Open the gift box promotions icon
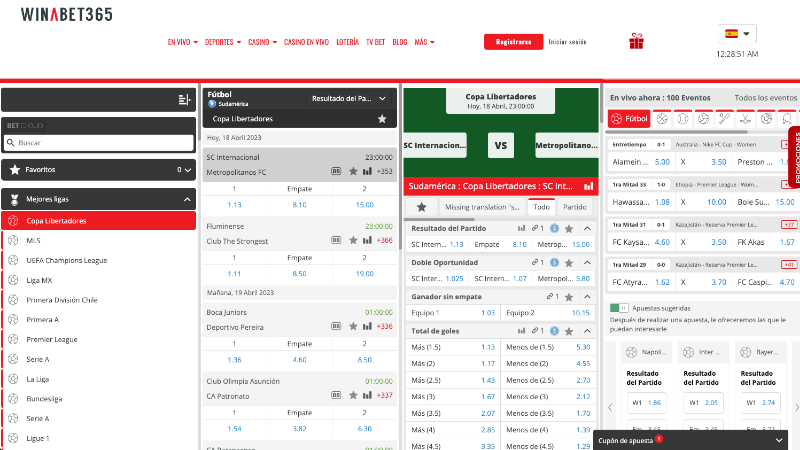800x450 pixels. (636, 41)
